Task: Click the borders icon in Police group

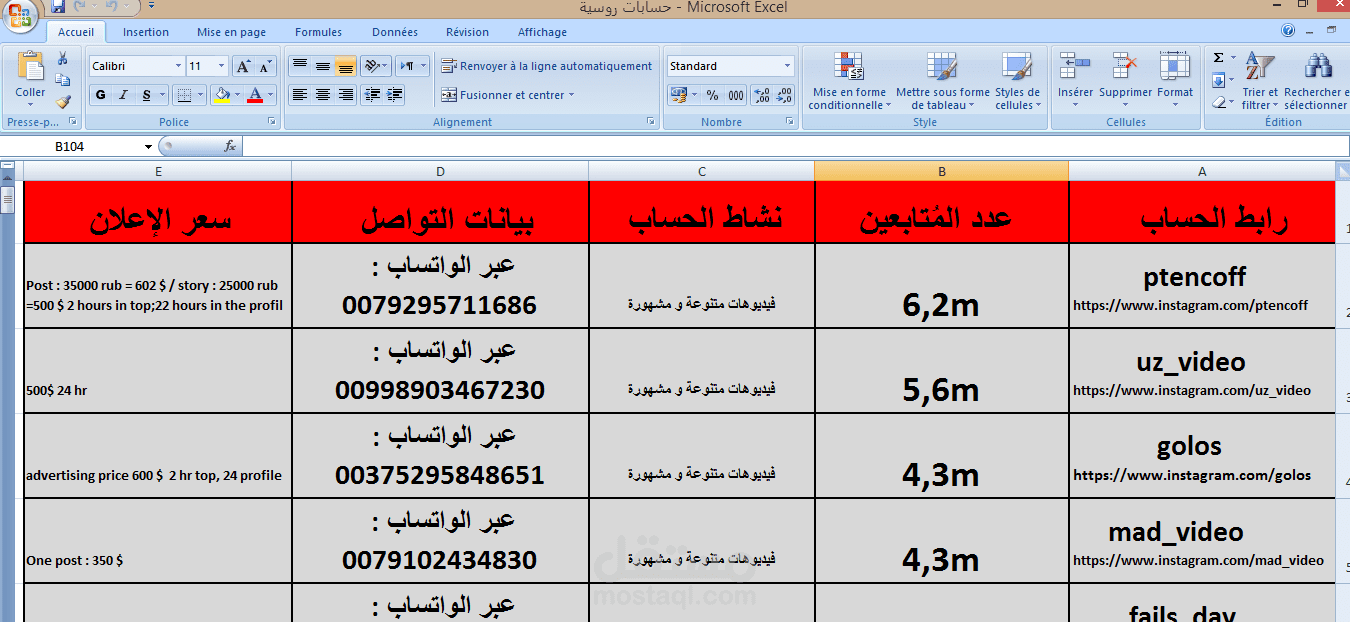Action: 184,95
